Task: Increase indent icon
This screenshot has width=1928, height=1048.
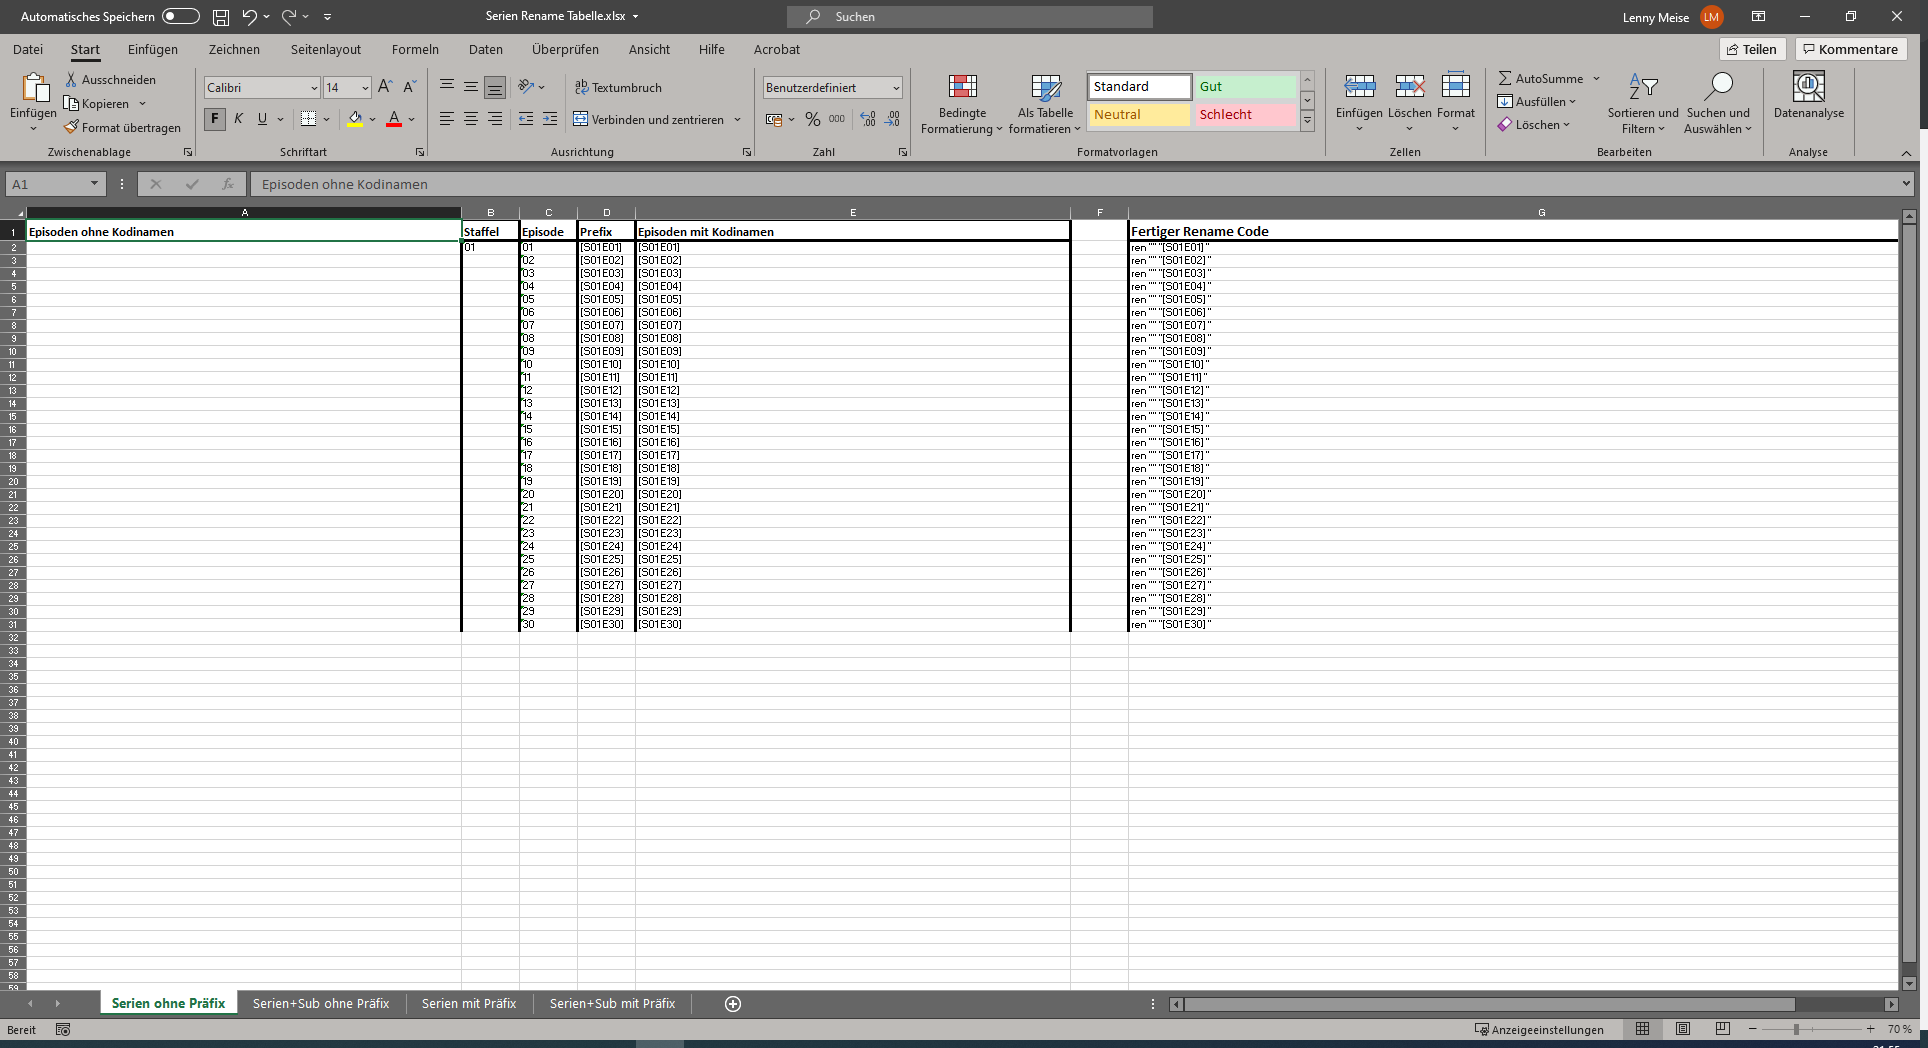Action: point(550,119)
